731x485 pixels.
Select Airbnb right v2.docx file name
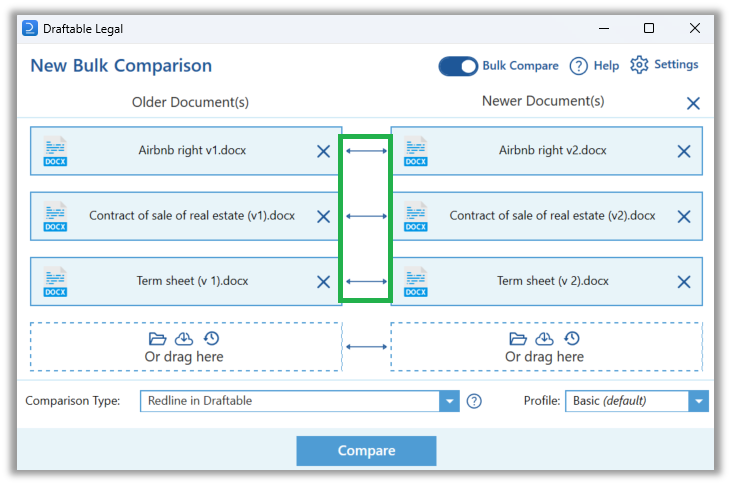[x=552, y=150]
